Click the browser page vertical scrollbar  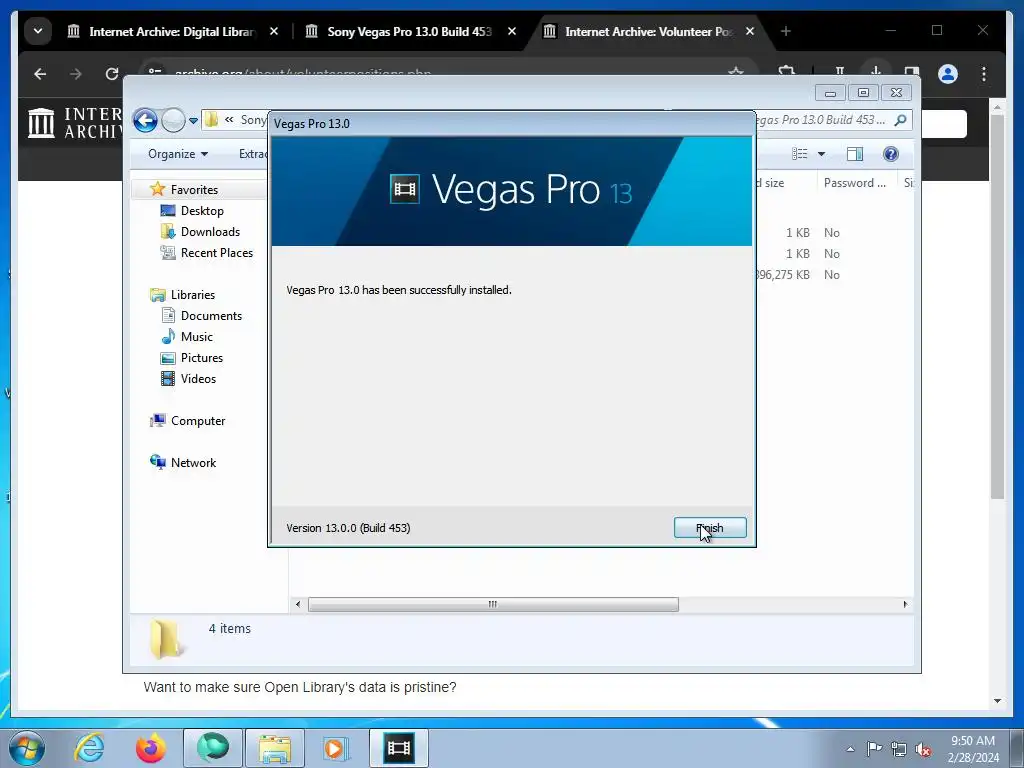click(x=997, y=307)
